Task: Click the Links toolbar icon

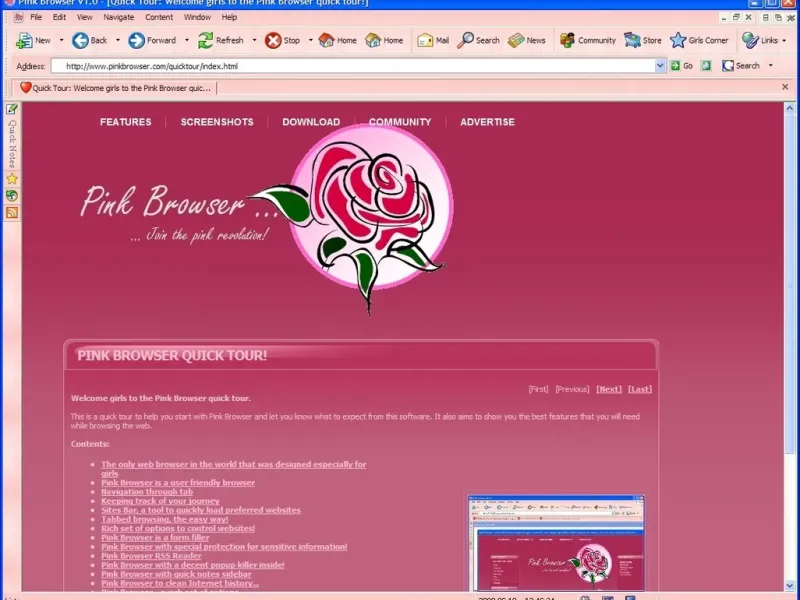Action: click(x=750, y=40)
